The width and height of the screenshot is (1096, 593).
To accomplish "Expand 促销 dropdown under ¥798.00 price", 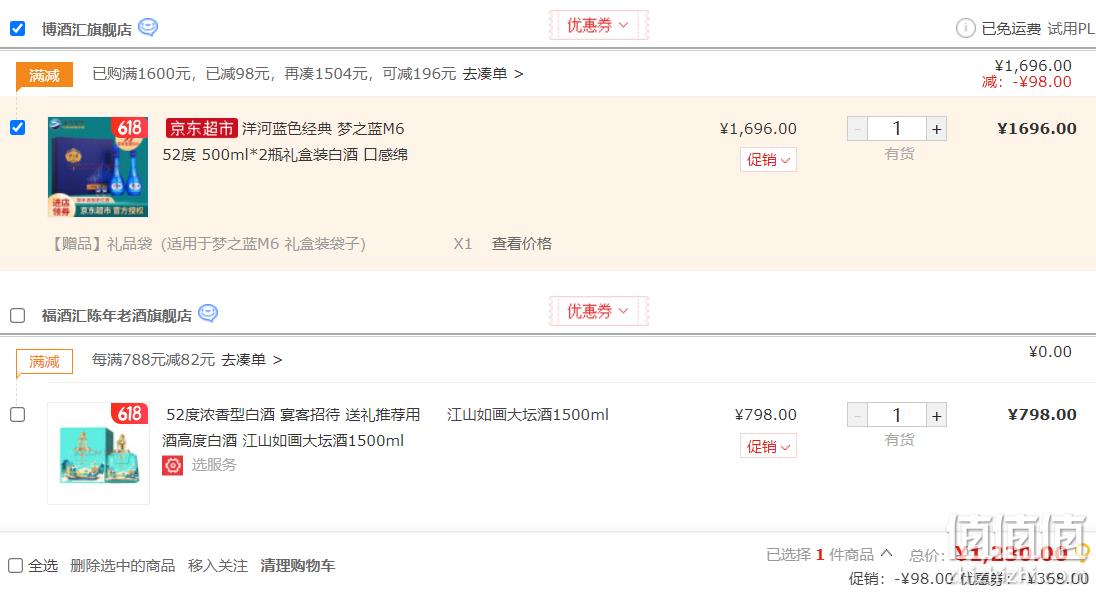I will pyautogui.click(x=768, y=446).
